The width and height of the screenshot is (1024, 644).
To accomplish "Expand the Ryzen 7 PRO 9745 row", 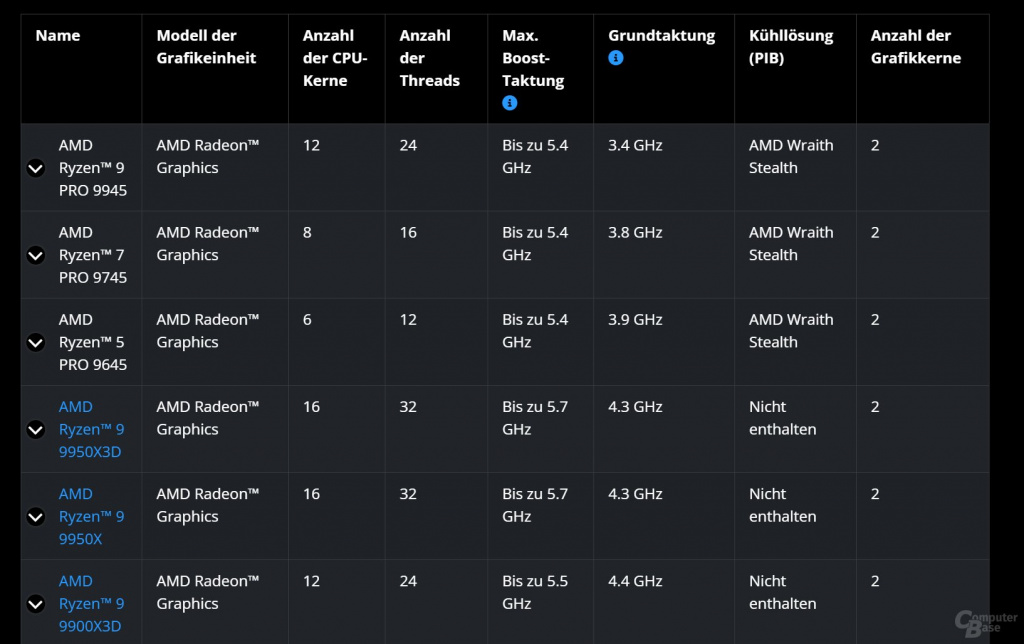I will 36,255.
